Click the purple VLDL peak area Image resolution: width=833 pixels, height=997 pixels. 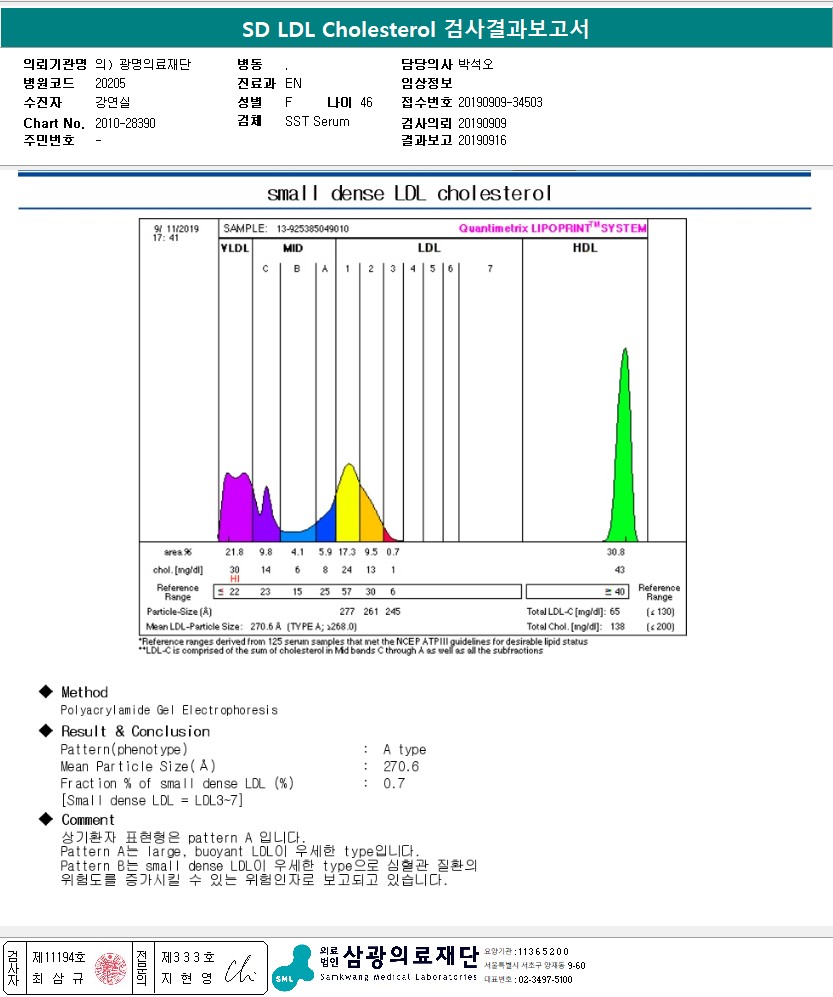tap(237, 507)
